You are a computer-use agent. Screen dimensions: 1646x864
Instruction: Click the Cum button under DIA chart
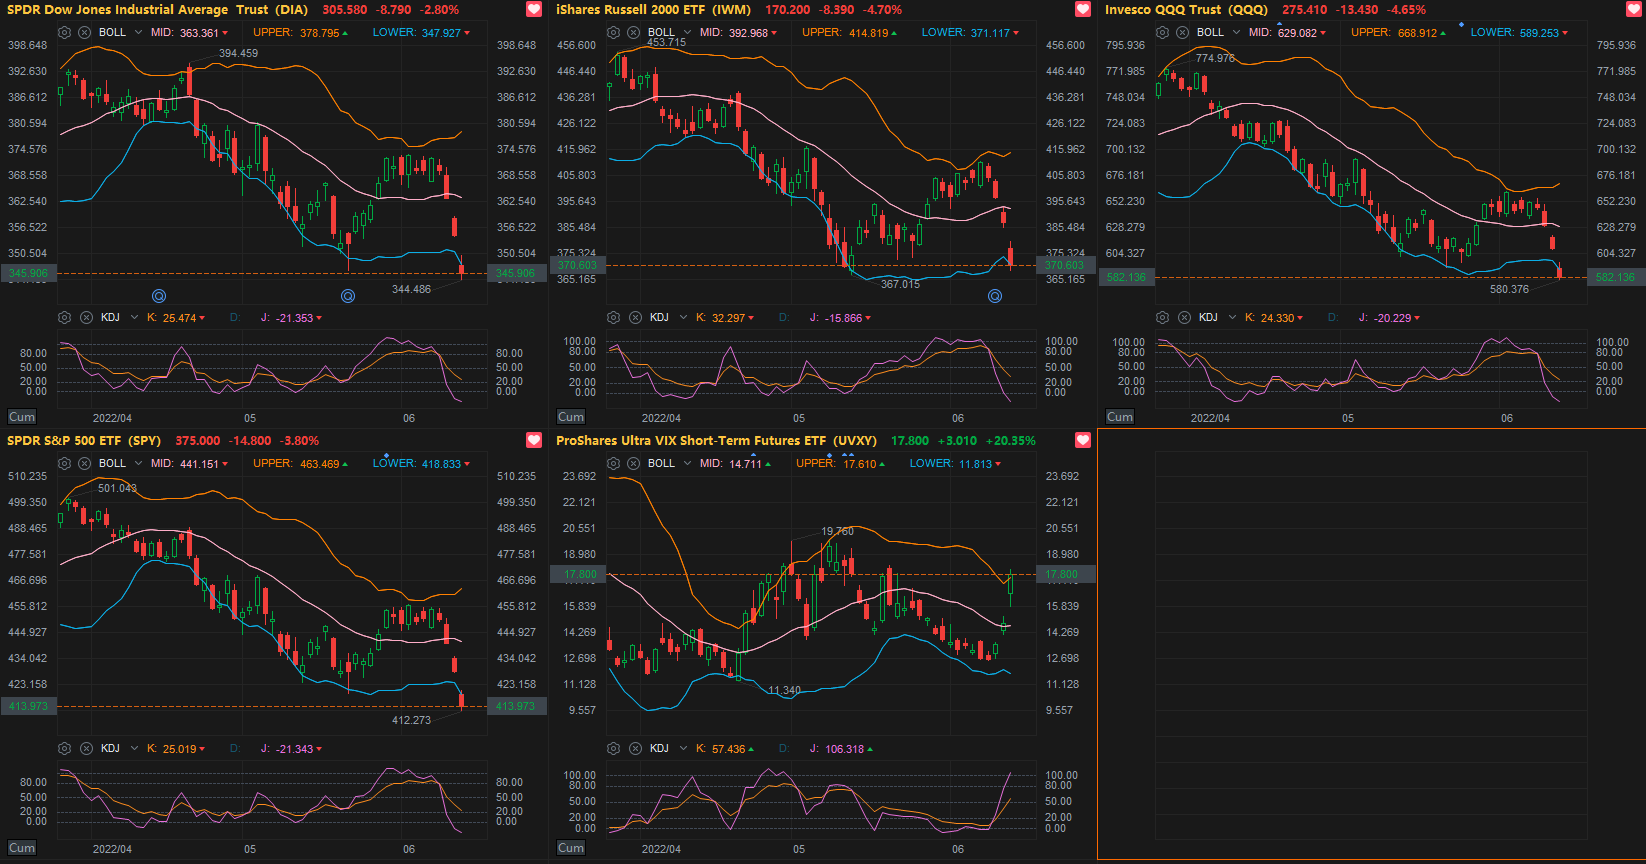pyautogui.click(x=22, y=417)
